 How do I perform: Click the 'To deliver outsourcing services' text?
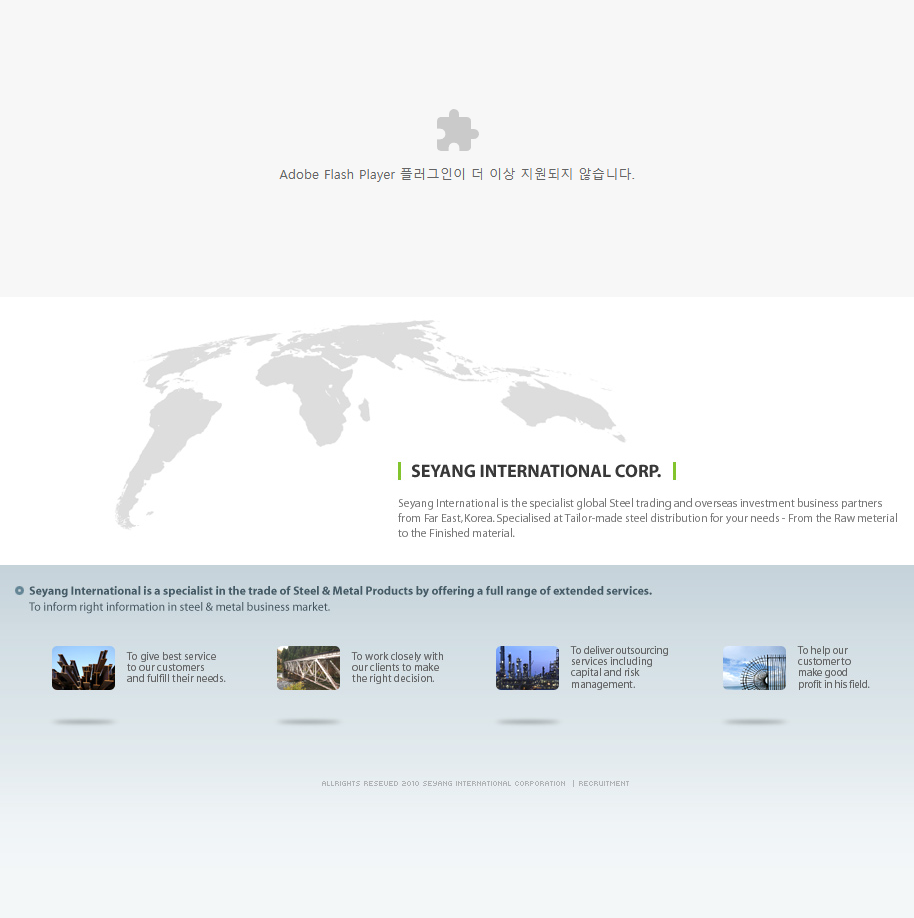click(x=619, y=667)
